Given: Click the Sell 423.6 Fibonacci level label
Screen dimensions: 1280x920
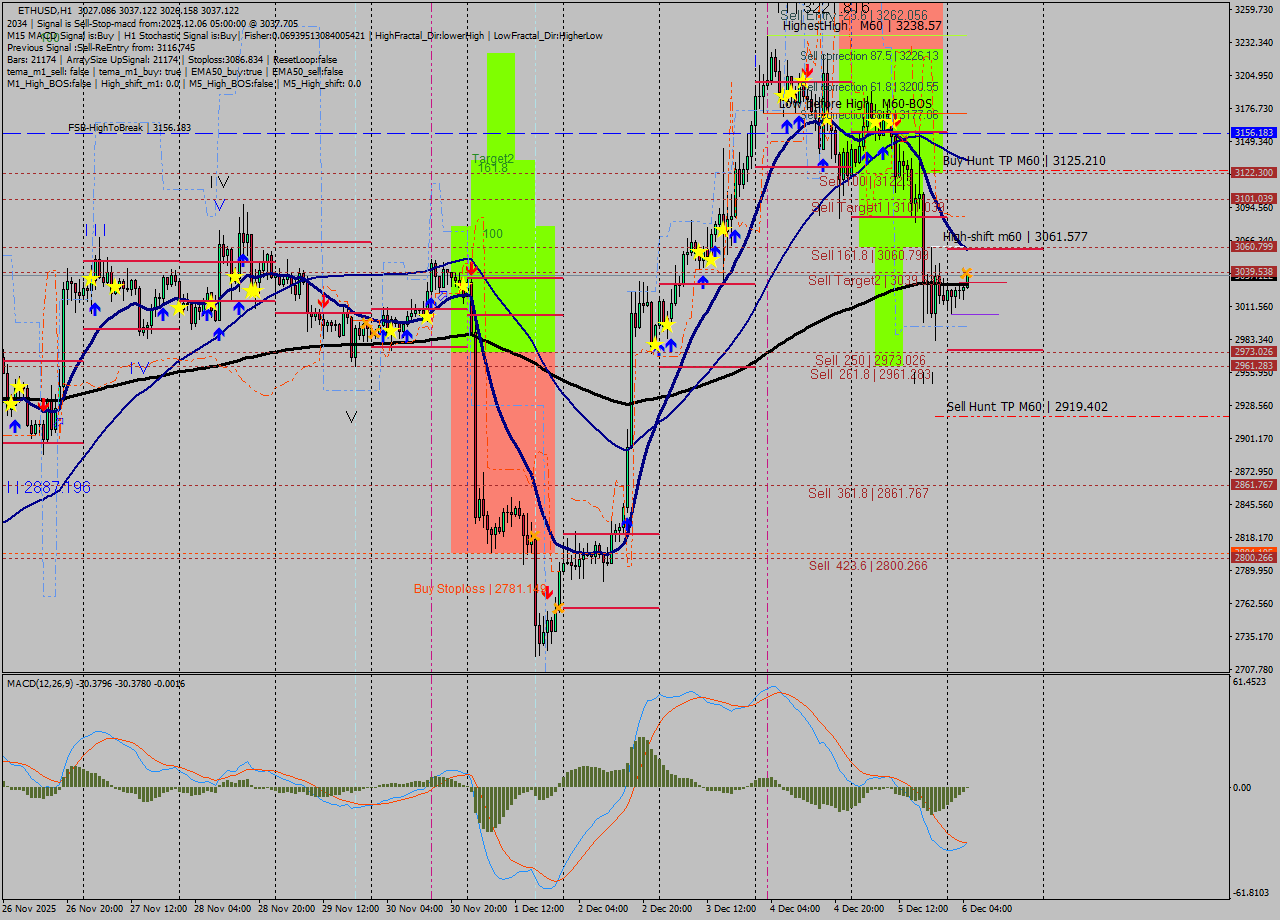Looking at the screenshot, I should 867,566.
